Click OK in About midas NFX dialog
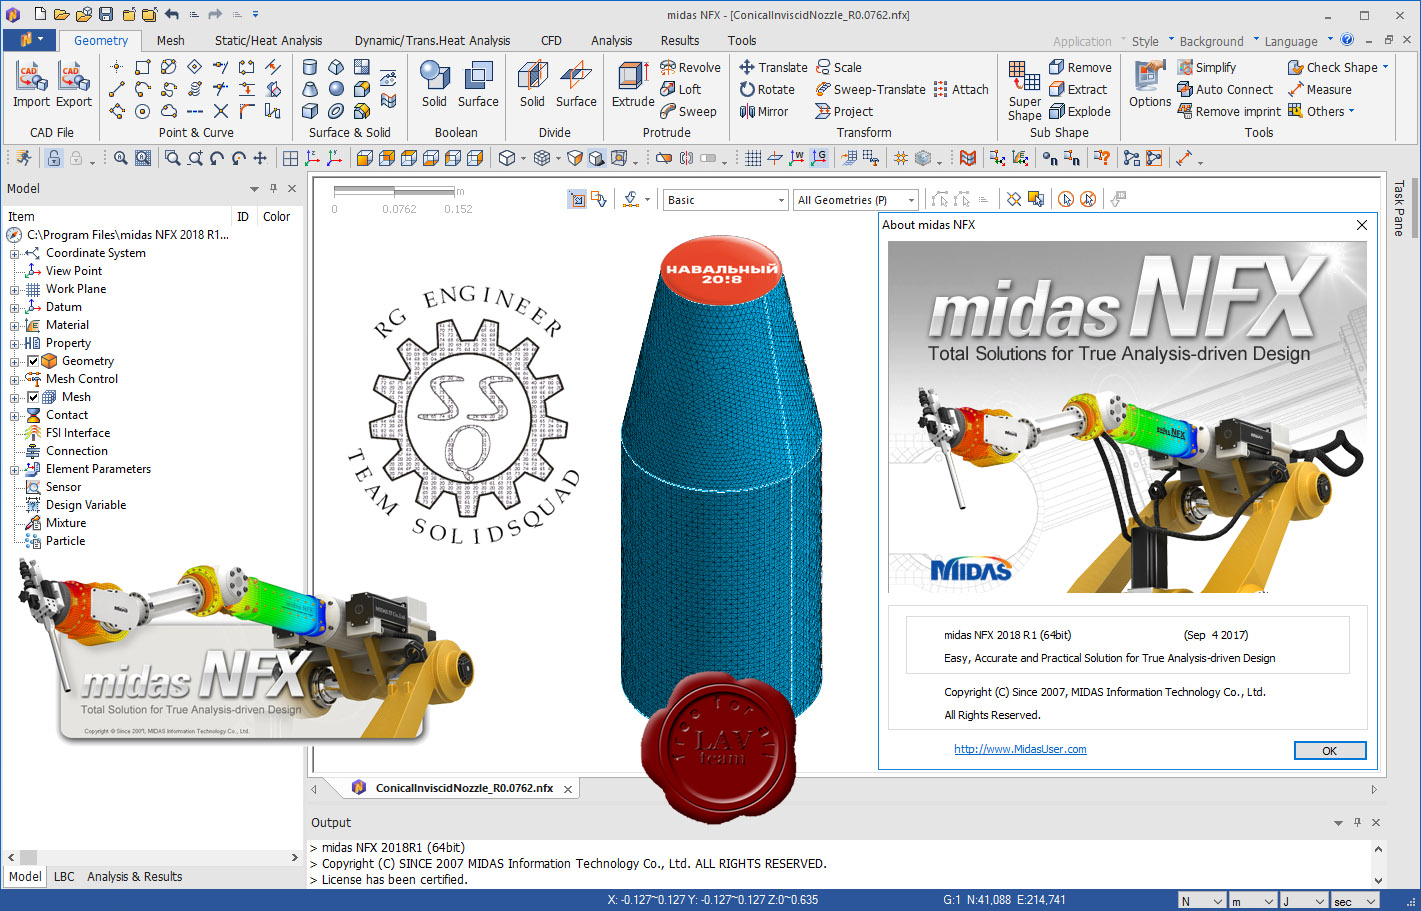The width and height of the screenshot is (1421, 911). (x=1329, y=751)
